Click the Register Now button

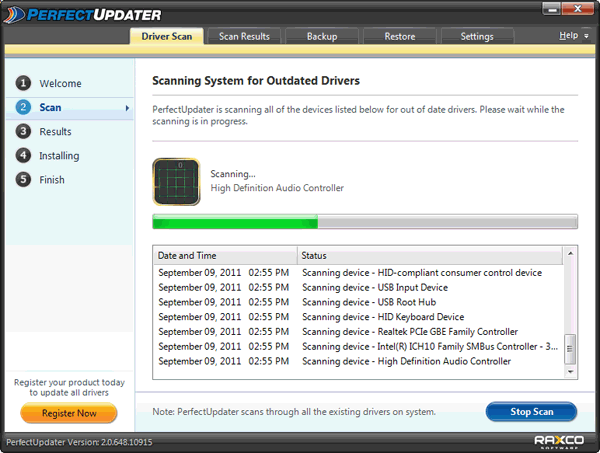point(69,413)
